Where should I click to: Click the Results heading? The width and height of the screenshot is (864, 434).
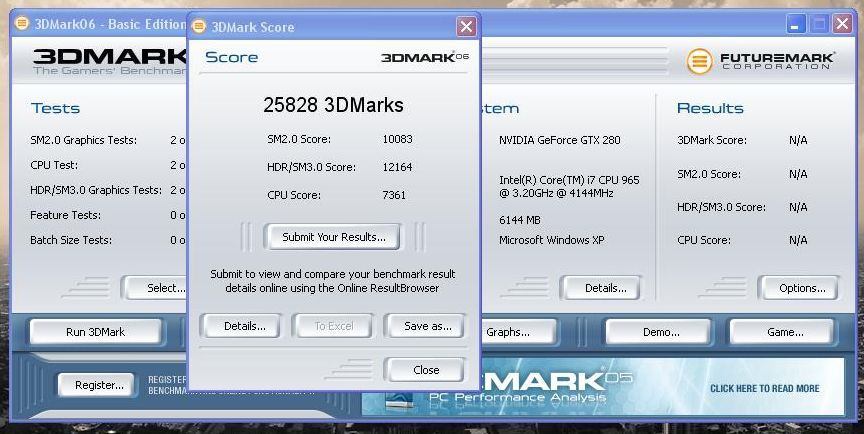[x=710, y=108]
